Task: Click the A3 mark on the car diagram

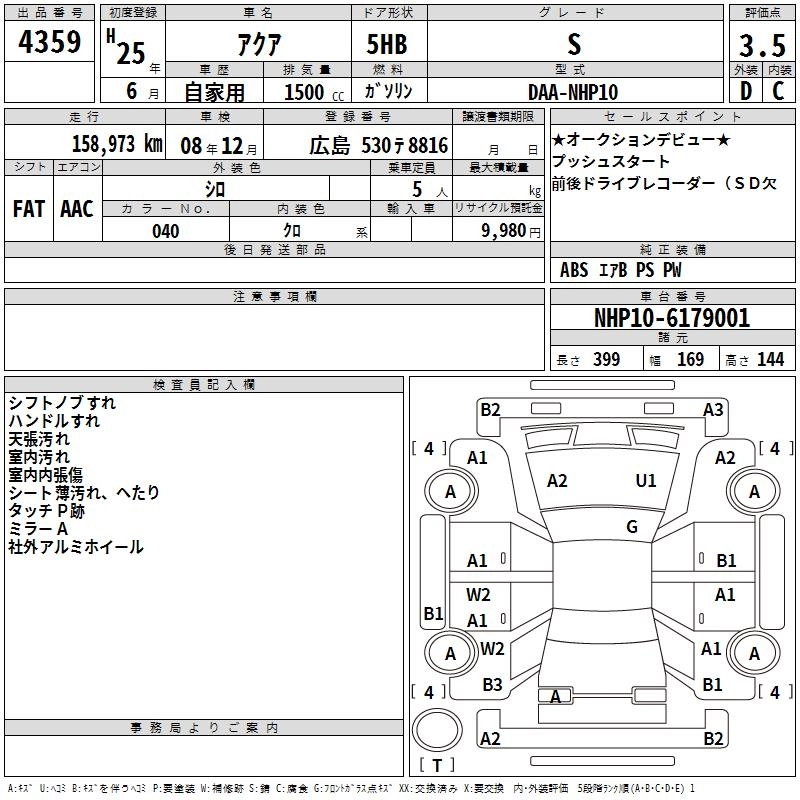Action: tap(713, 410)
